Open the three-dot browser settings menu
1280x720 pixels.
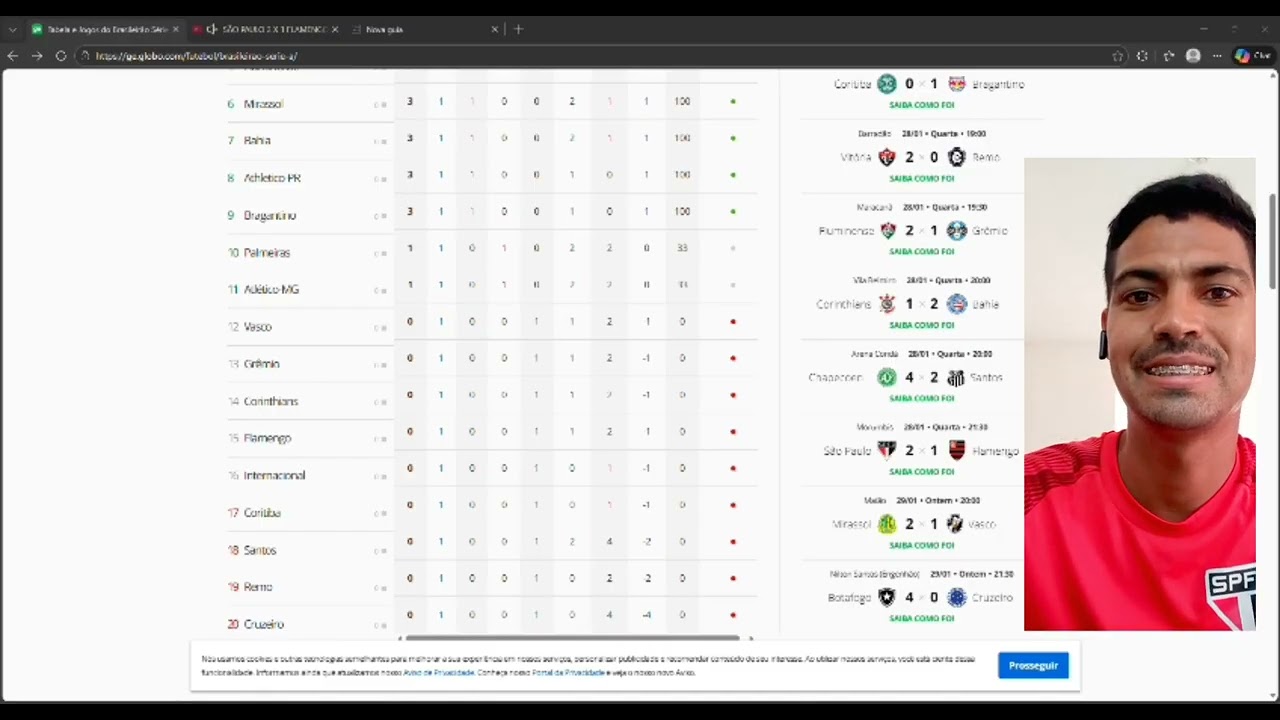click(1217, 56)
